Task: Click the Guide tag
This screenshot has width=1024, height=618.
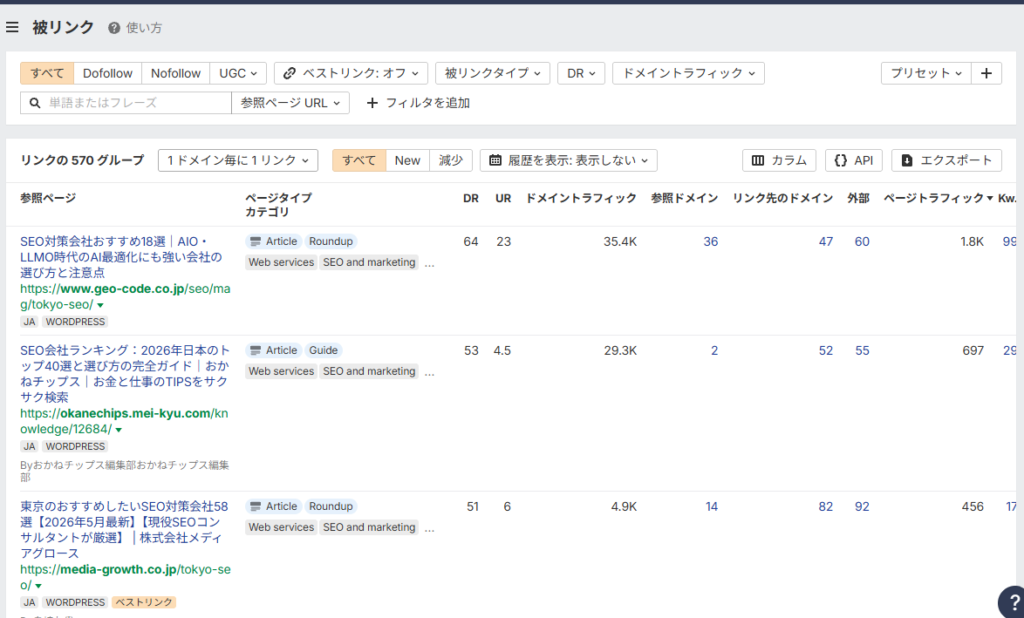Action: pyautogui.click(x=323, y=351)
